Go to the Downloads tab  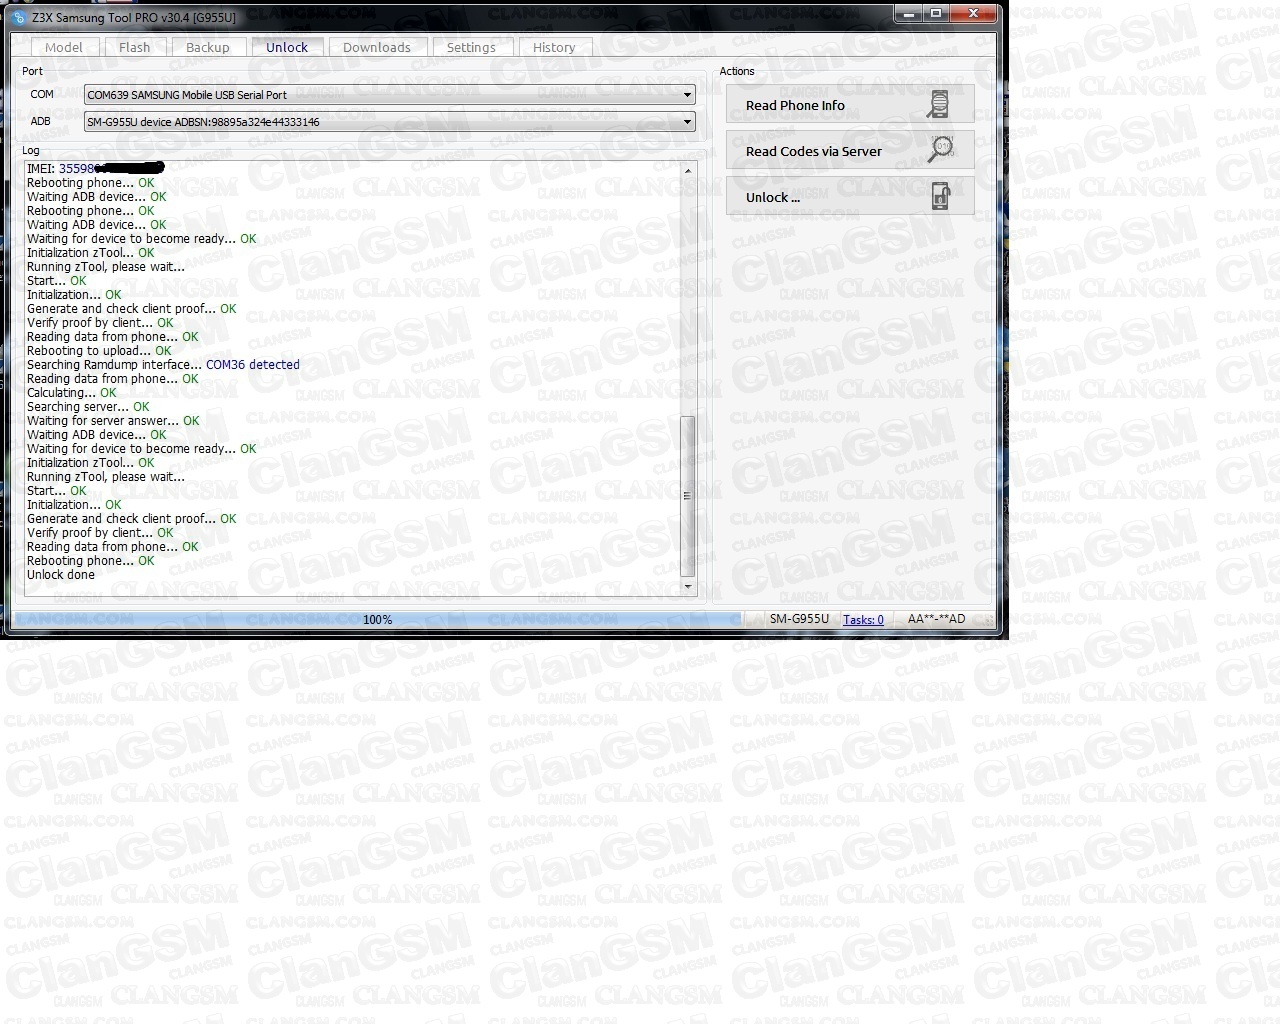click(x=377, y=47)
